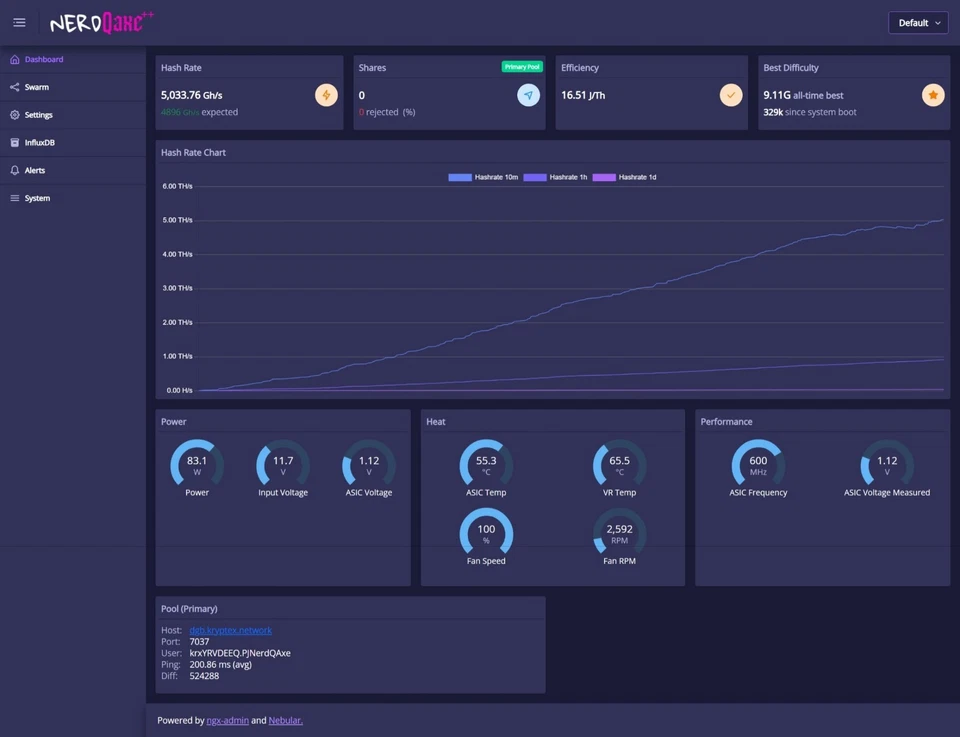Open the ngx-admin footer link

point(228,720)
